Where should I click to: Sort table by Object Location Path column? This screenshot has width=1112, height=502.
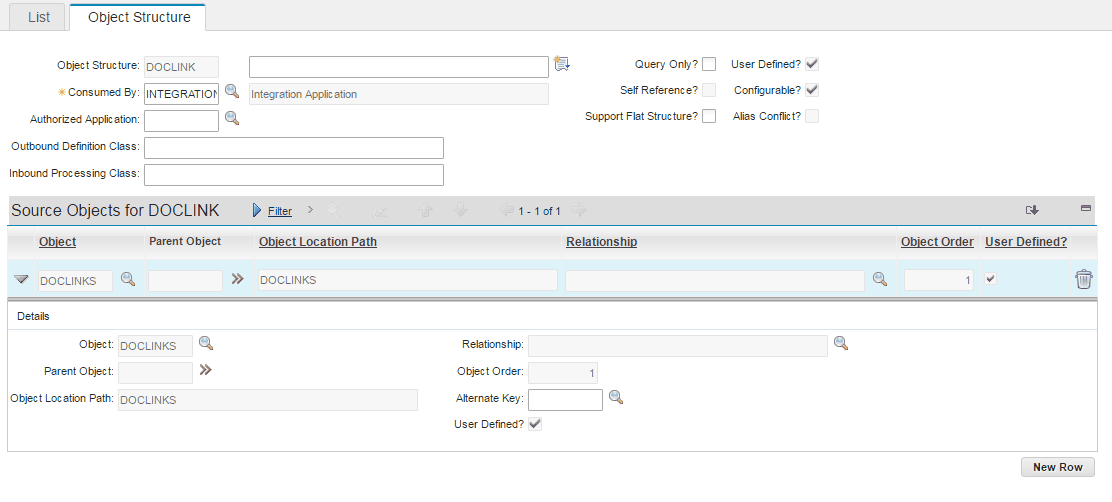(317, 242)
